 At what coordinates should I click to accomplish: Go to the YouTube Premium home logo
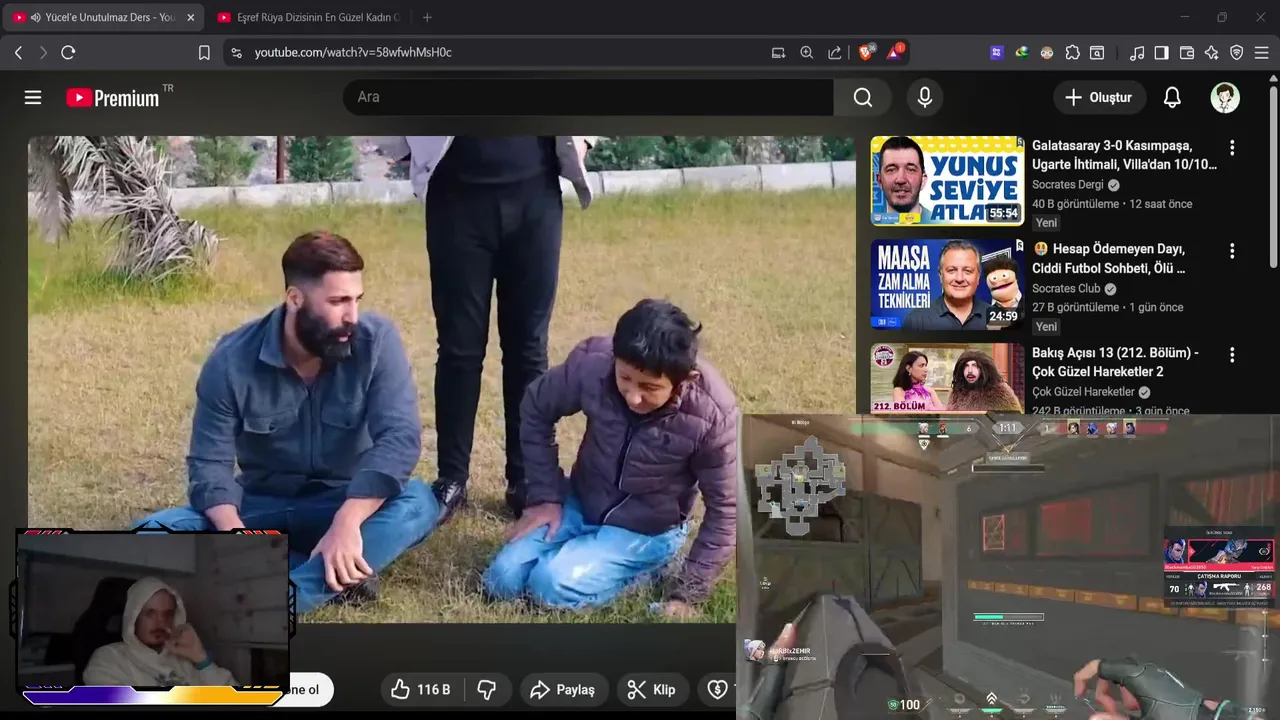[113, 97]
